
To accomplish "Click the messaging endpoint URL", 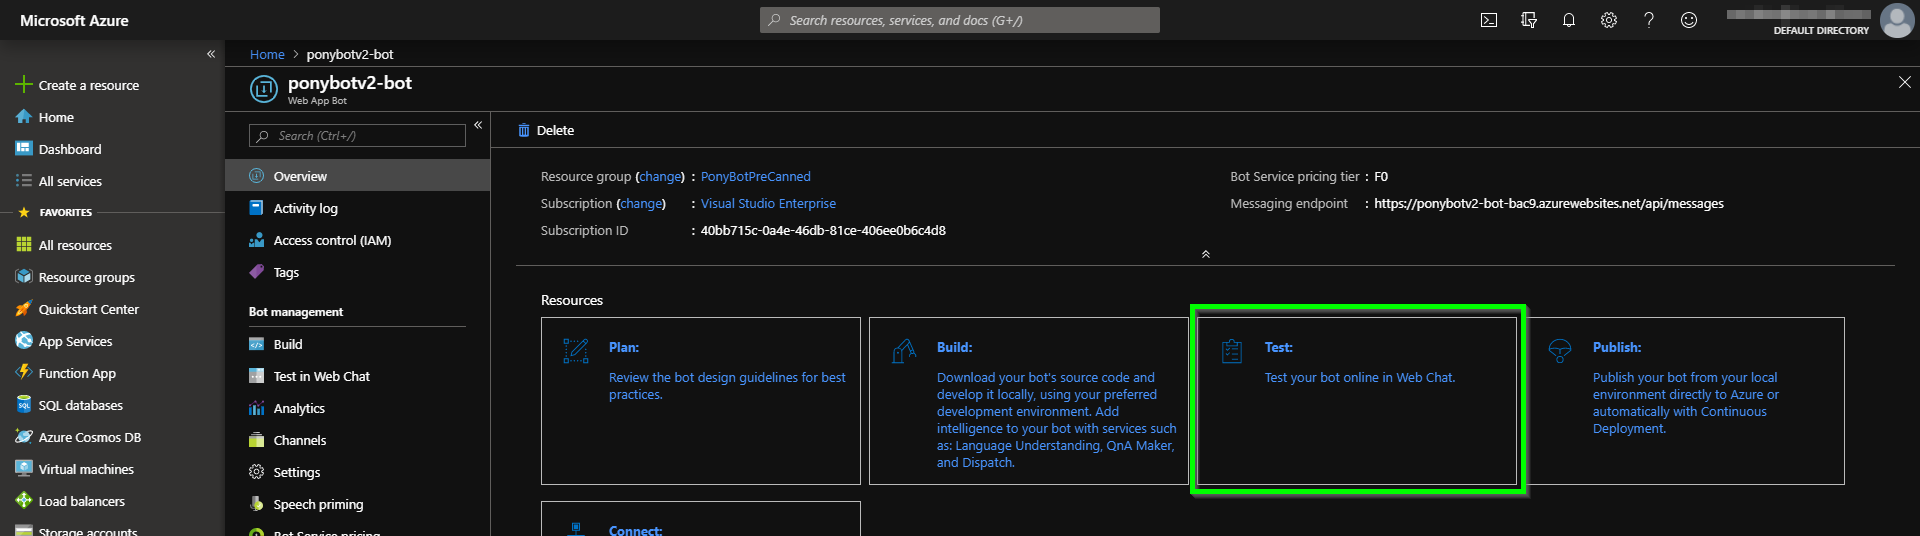I will [1549, 203].
